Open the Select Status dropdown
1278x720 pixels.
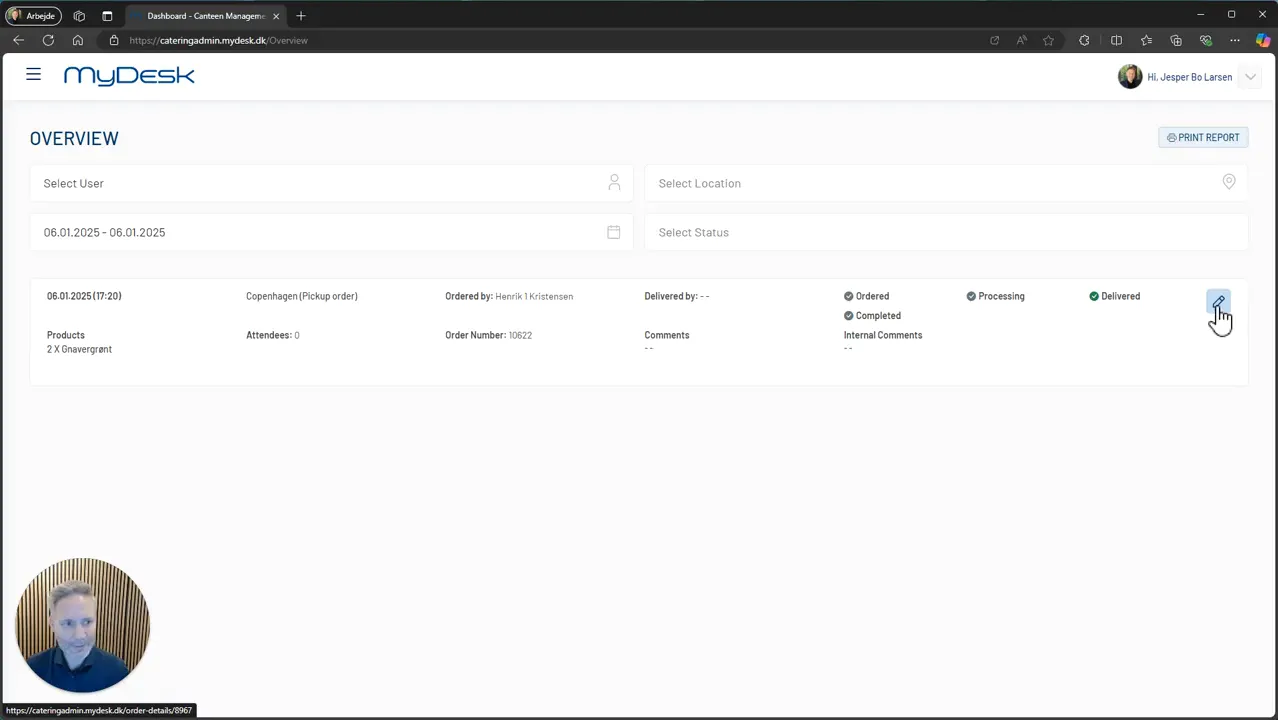click(946, 232)
